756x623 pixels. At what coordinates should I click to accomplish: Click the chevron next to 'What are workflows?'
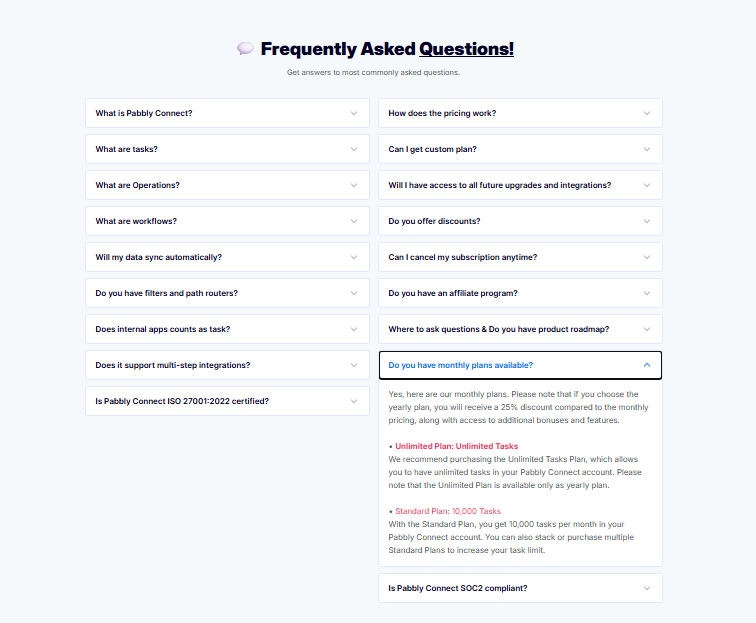coord(354,221)
